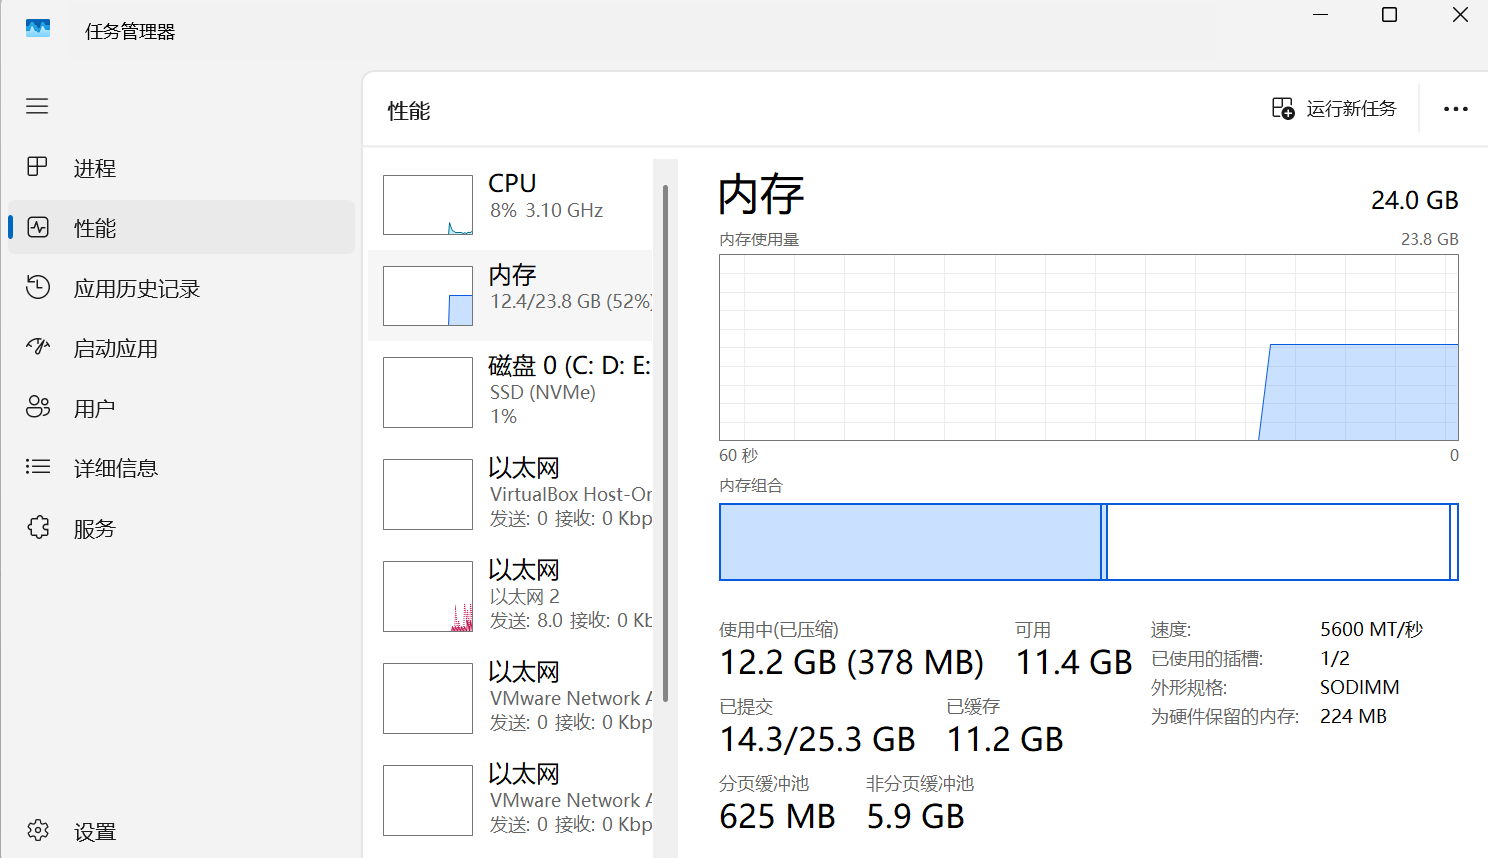This screenshot has height=858, width=1488.
Task: Select the 磁盘 0 graph thumbnail
Action: (x=428, y=392)
